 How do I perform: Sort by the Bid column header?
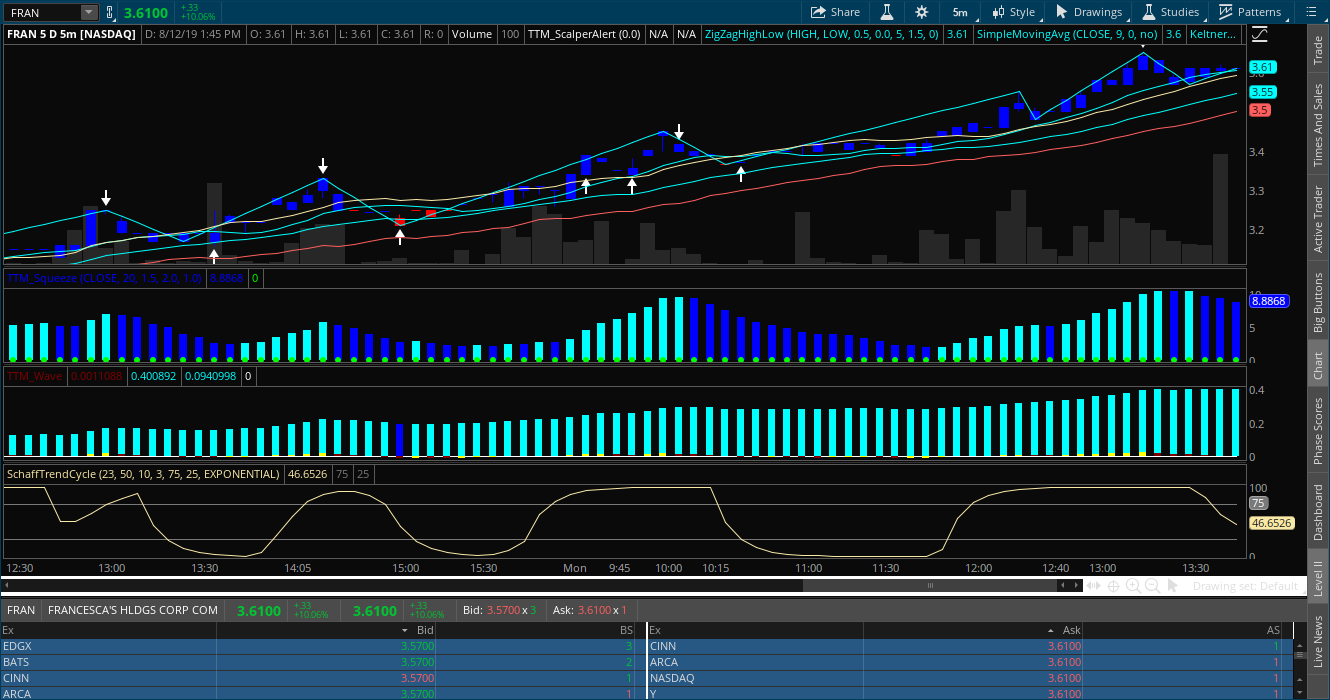tap(425, 630)
